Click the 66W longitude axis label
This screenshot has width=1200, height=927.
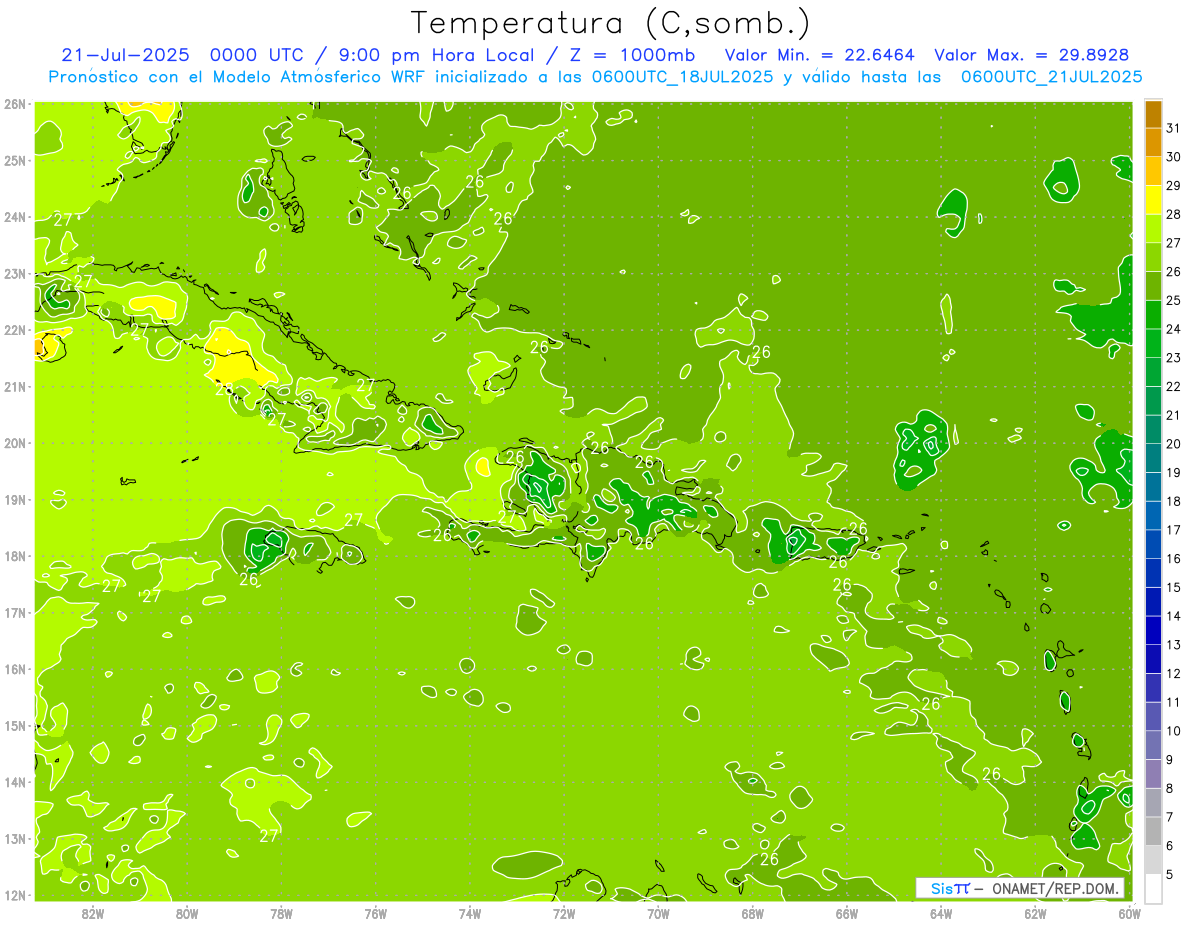[x=847, y=913]
